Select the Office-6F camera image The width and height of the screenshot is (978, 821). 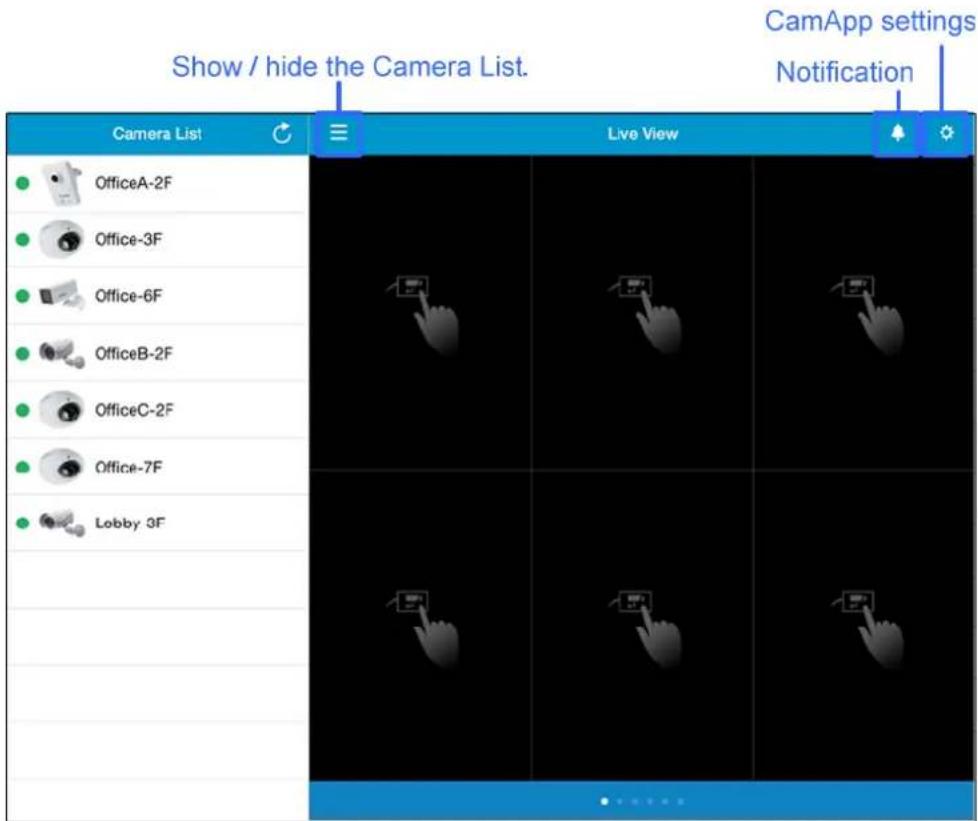tap(61, 294)
